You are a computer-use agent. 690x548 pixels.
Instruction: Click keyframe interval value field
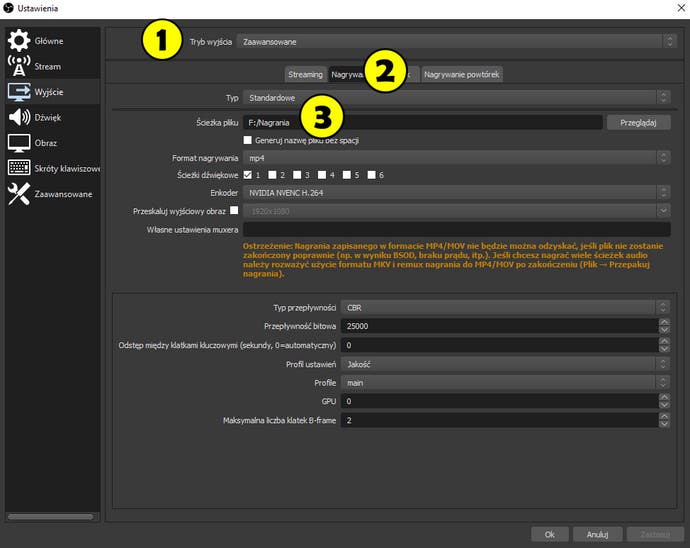[500, 345]
